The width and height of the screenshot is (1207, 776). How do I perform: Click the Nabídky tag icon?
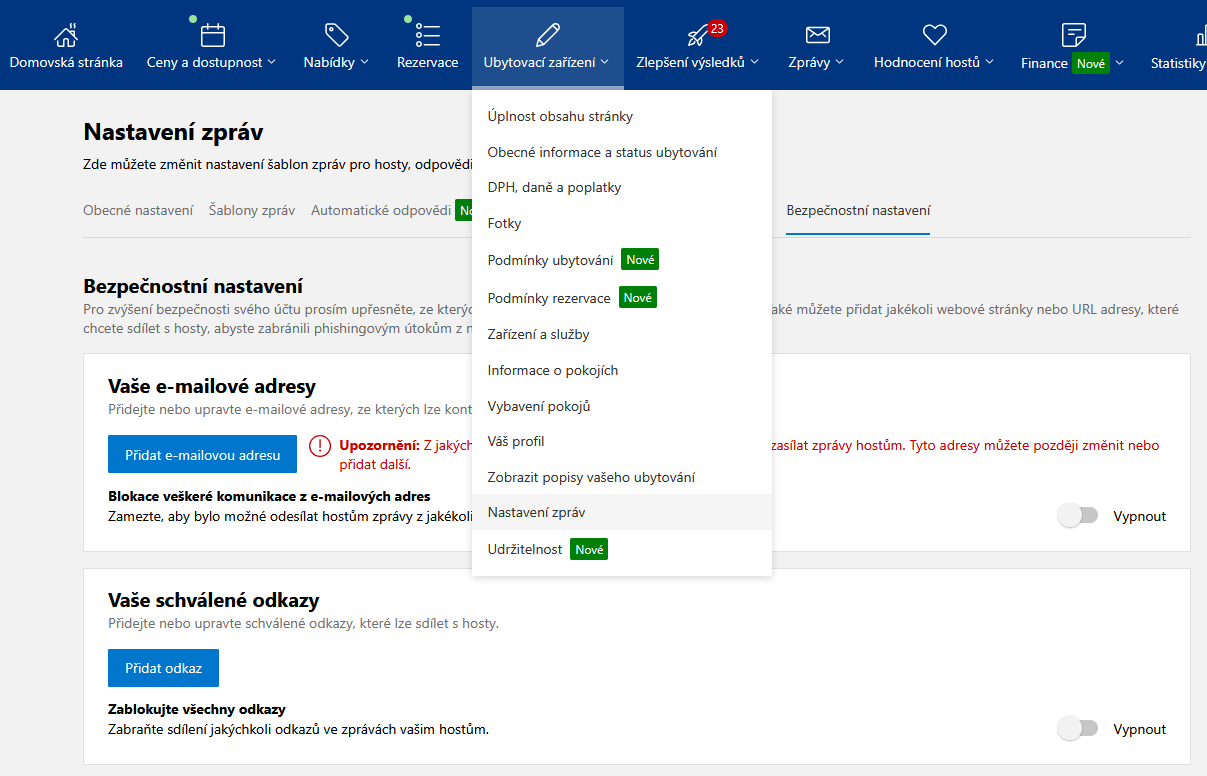[335, 33]
